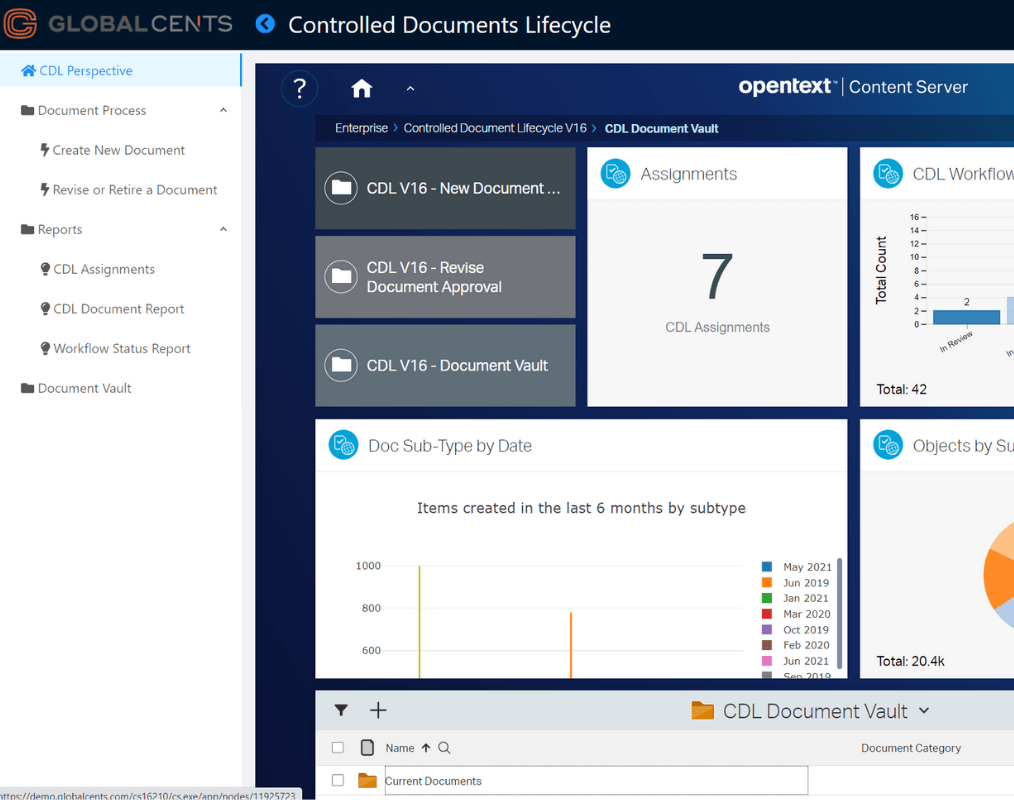Click the chart legend scrollbar
The image size is (1014, 800).
pyautogui.click(x=839, y=613)
